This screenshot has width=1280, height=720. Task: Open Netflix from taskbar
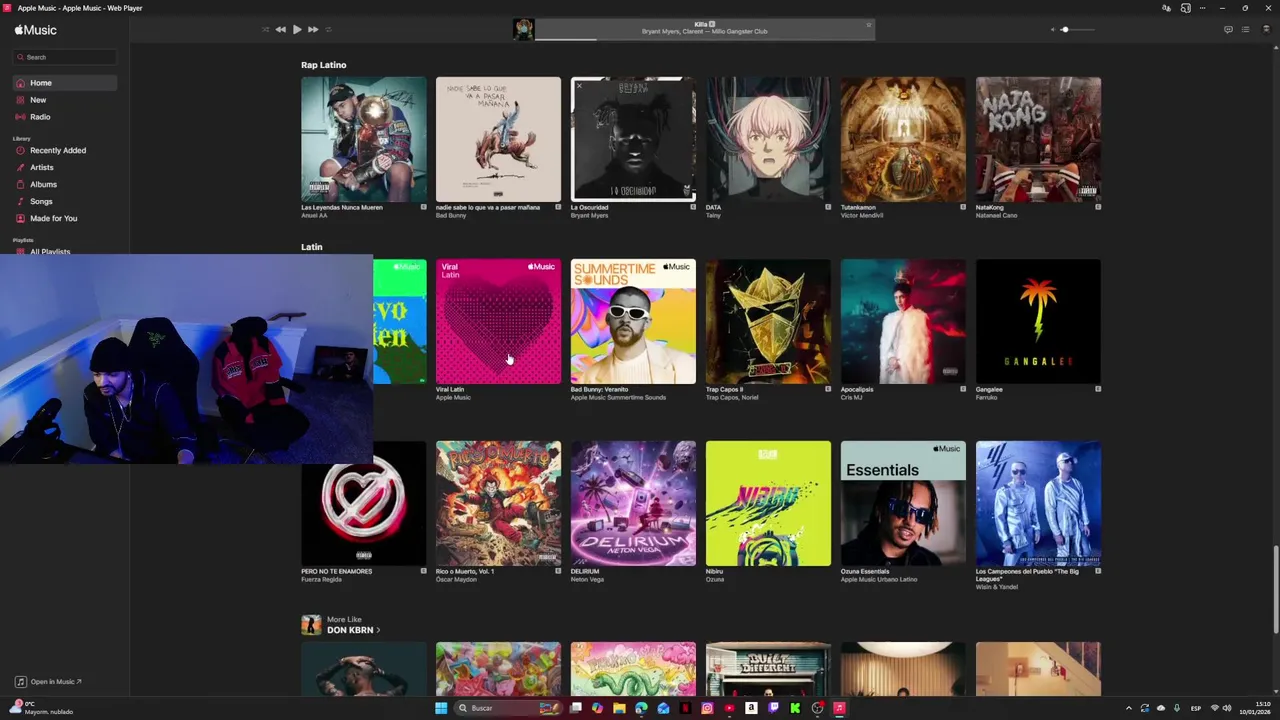685,708
